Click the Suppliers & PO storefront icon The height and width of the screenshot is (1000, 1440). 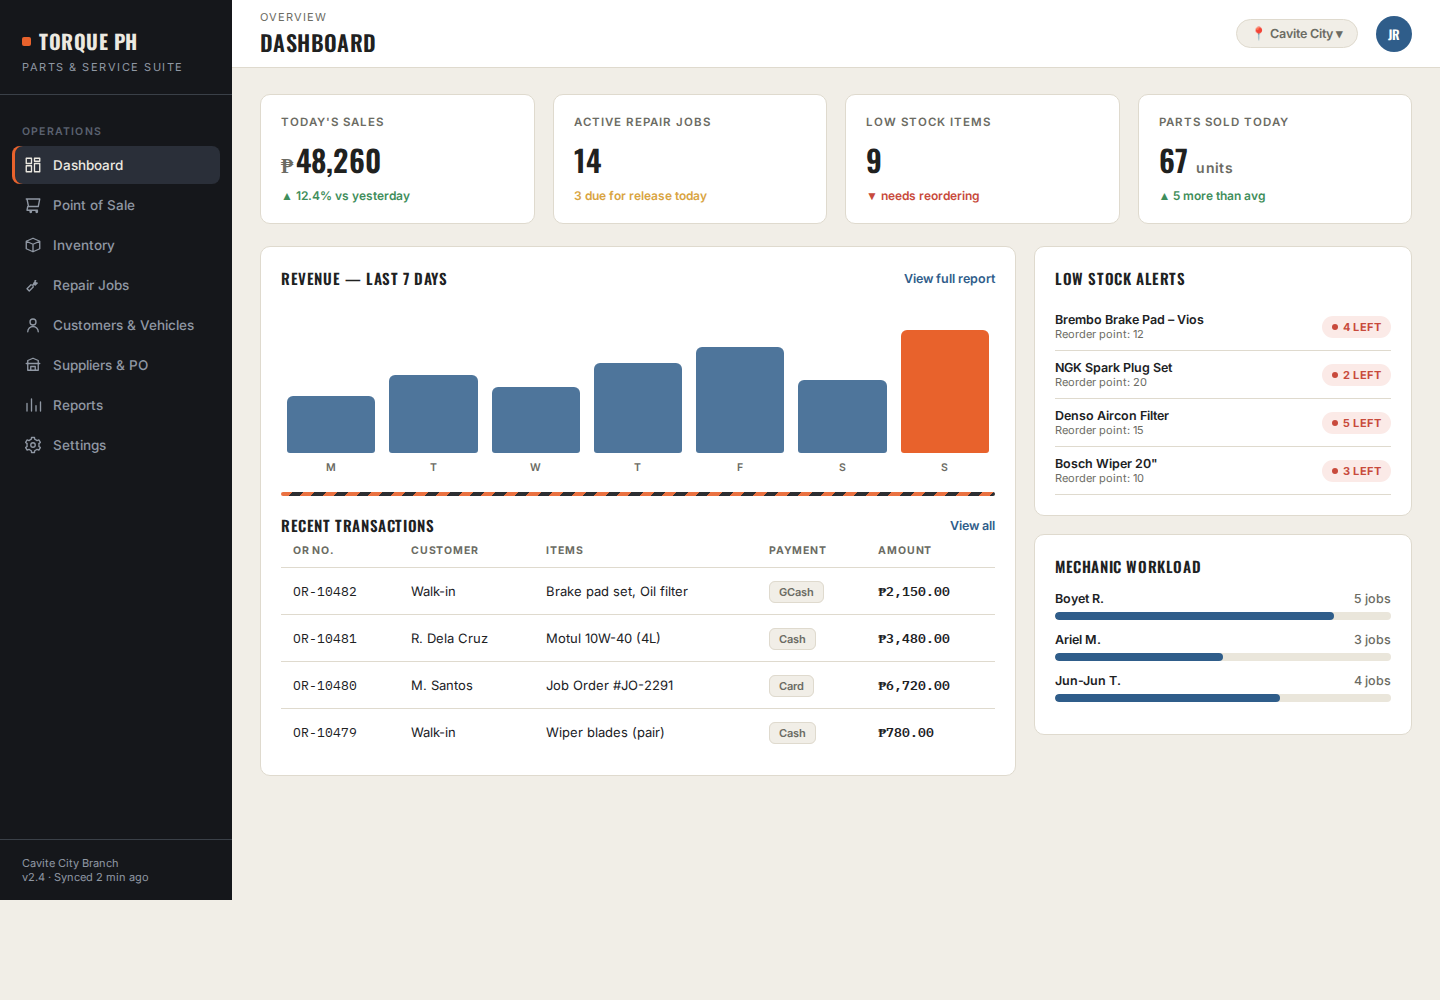[x=33, y=365]
